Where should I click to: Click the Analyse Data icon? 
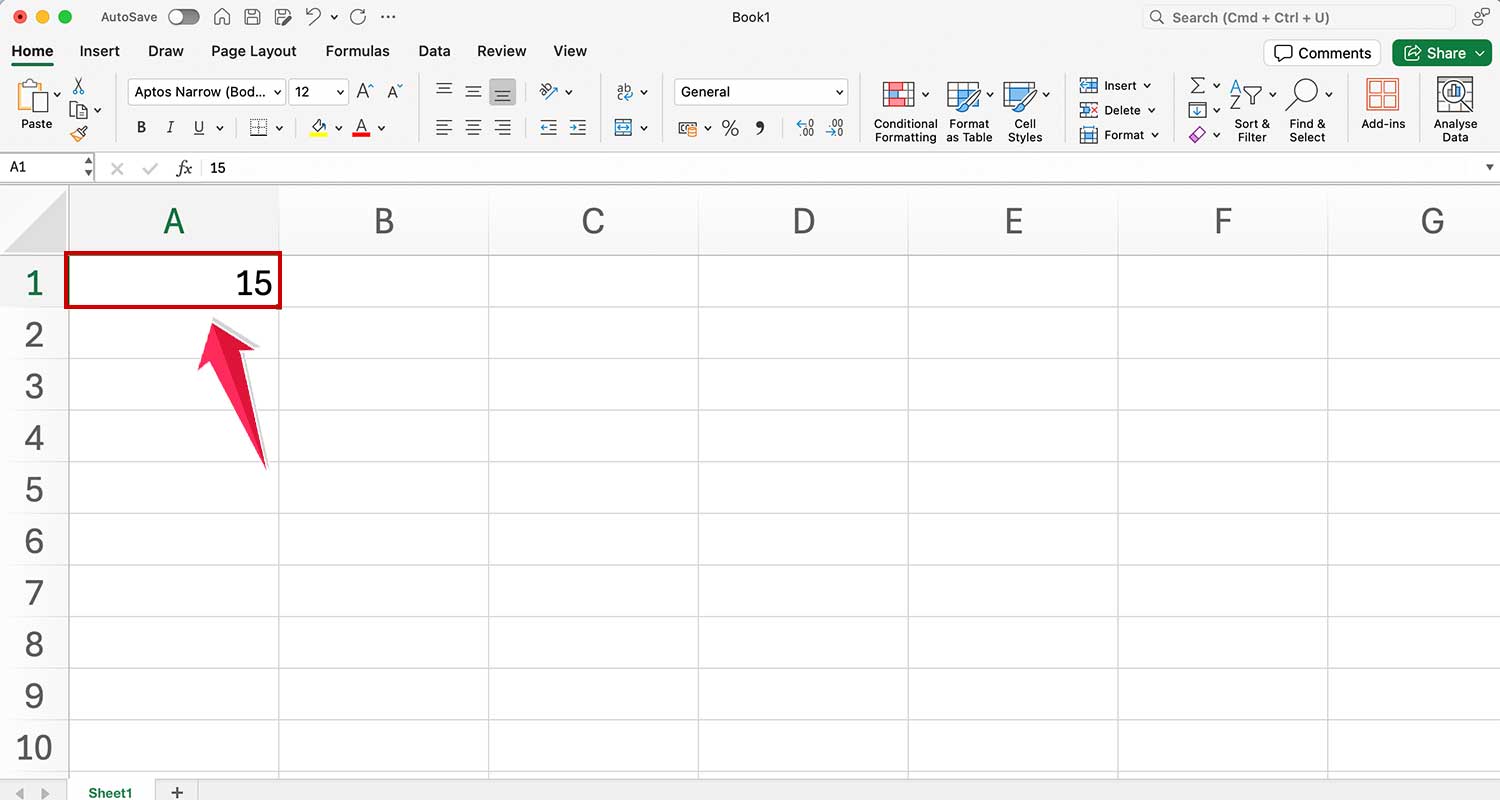(1455, 108)
